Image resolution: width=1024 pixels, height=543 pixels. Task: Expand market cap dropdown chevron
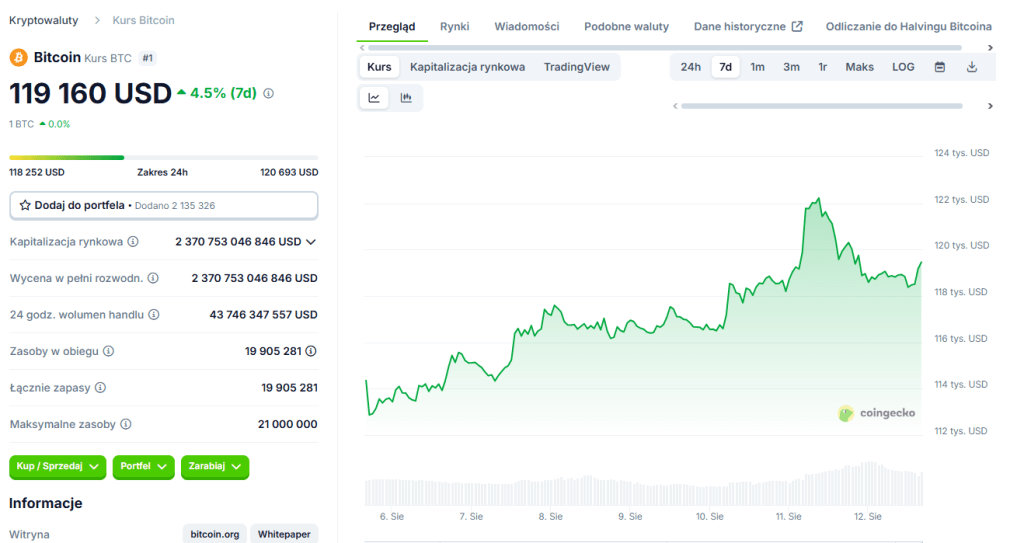311,242
